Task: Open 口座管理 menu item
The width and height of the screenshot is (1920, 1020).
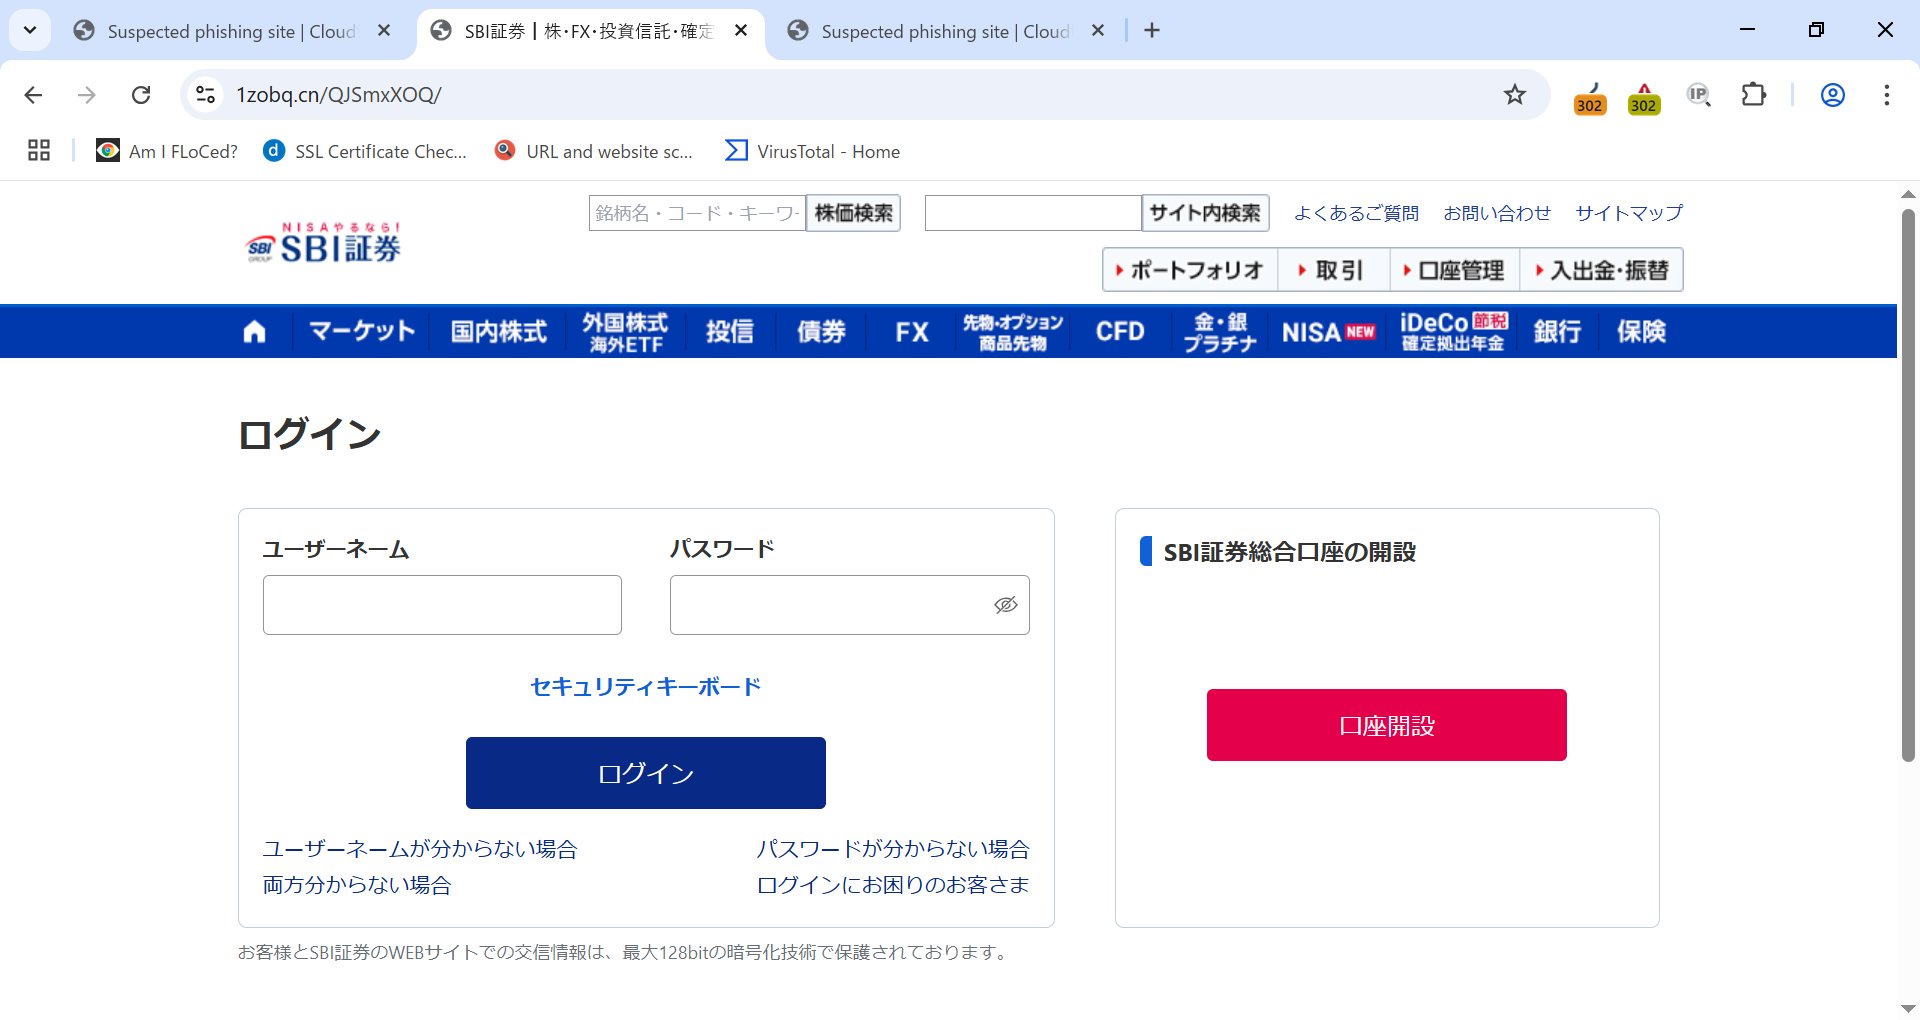Action: pyautogui.click(x=1454, y=270)
